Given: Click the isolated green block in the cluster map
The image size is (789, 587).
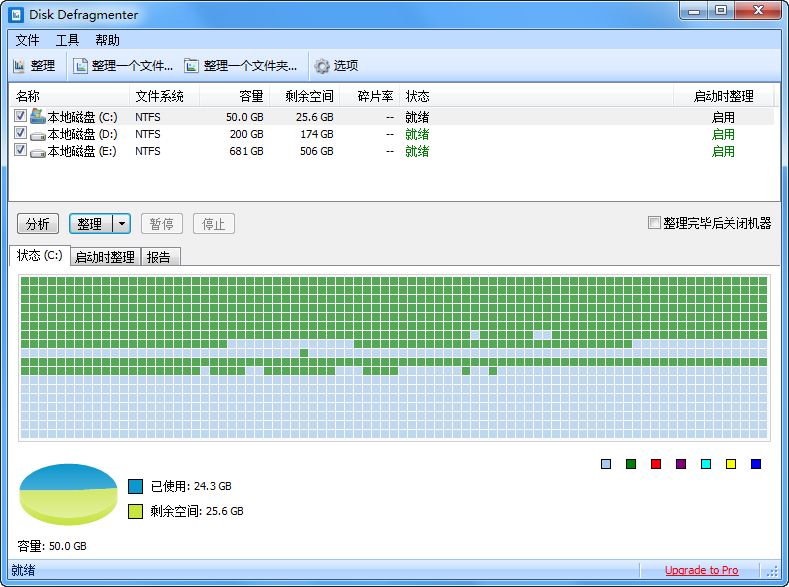Looking at the screenshot, I should tap(304, 353).
